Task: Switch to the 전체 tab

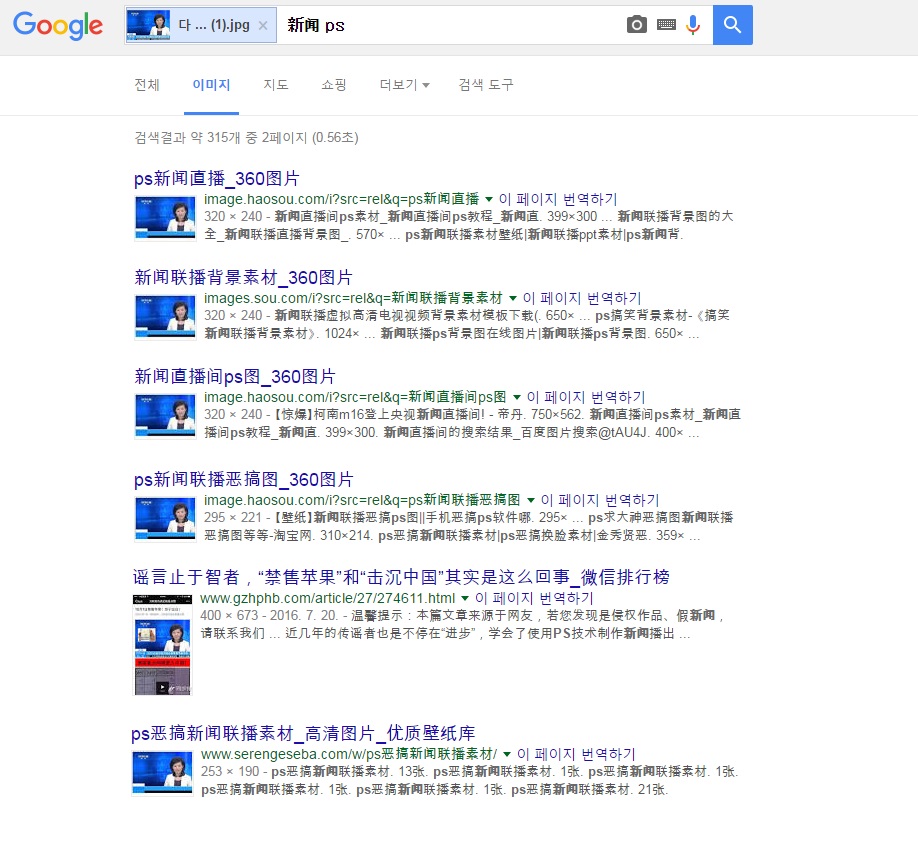Action: [147, 85]
